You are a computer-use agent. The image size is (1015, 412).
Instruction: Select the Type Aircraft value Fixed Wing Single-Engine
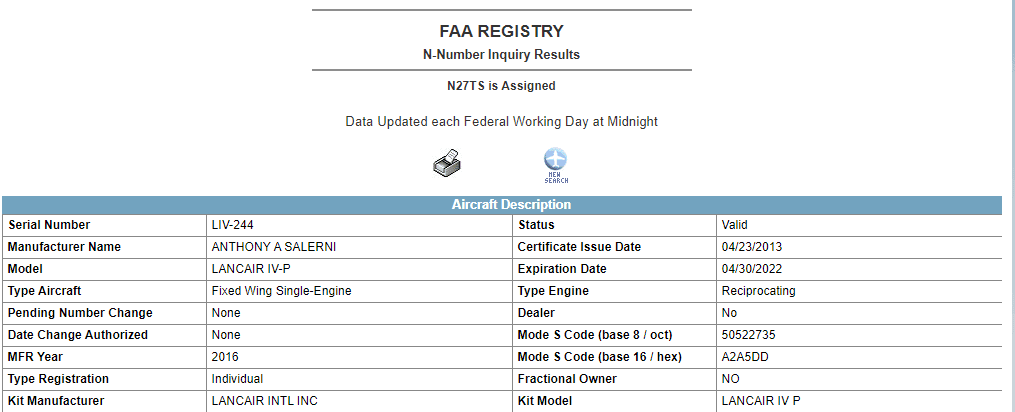pyautogui.click(x=282, y=291)
